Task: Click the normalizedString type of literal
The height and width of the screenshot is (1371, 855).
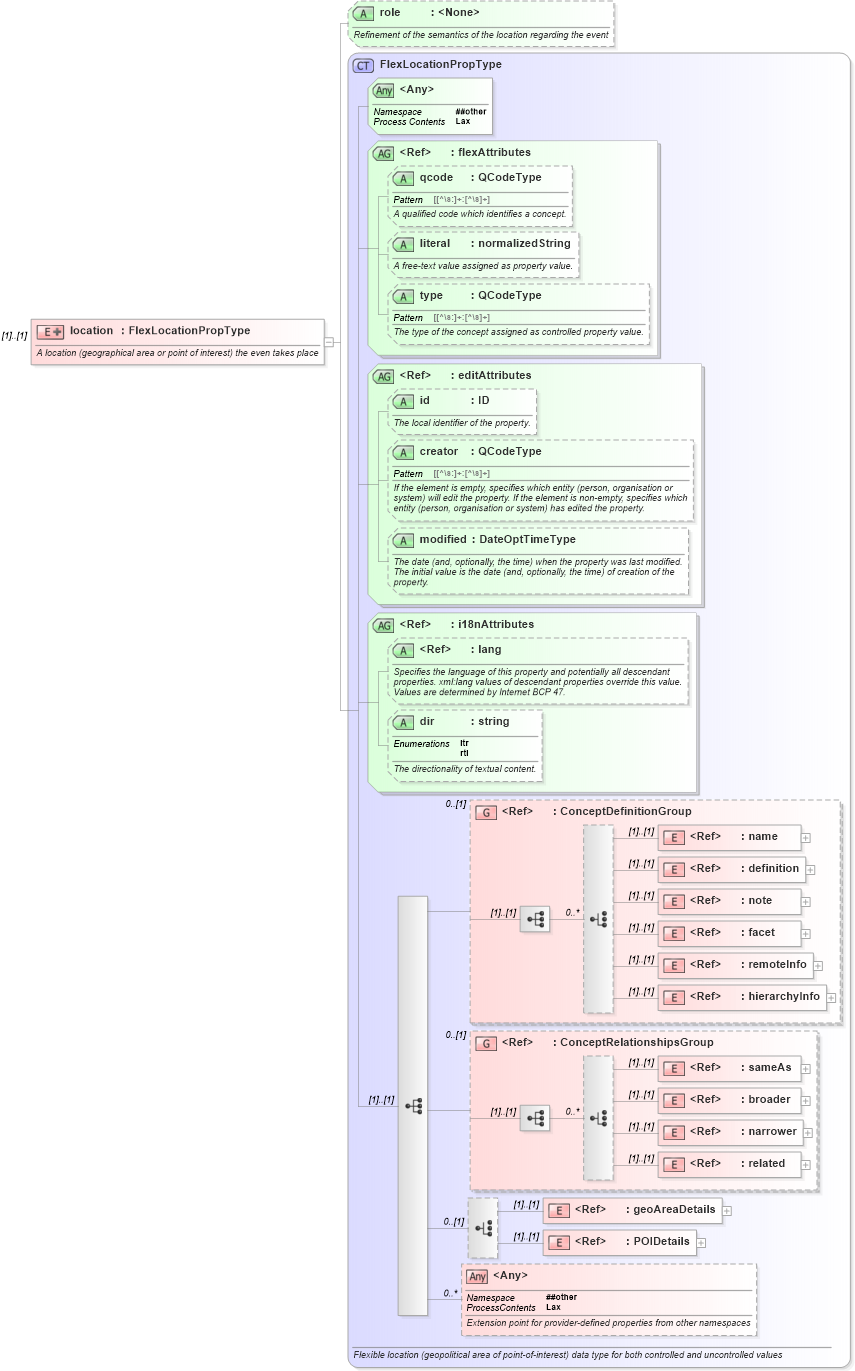Action: pyautogui.click(x=524, y=244)
